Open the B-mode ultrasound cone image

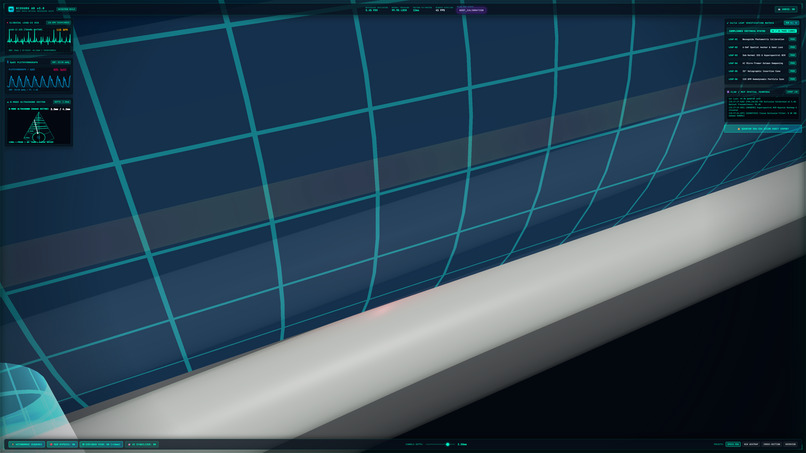coord(39,126)
